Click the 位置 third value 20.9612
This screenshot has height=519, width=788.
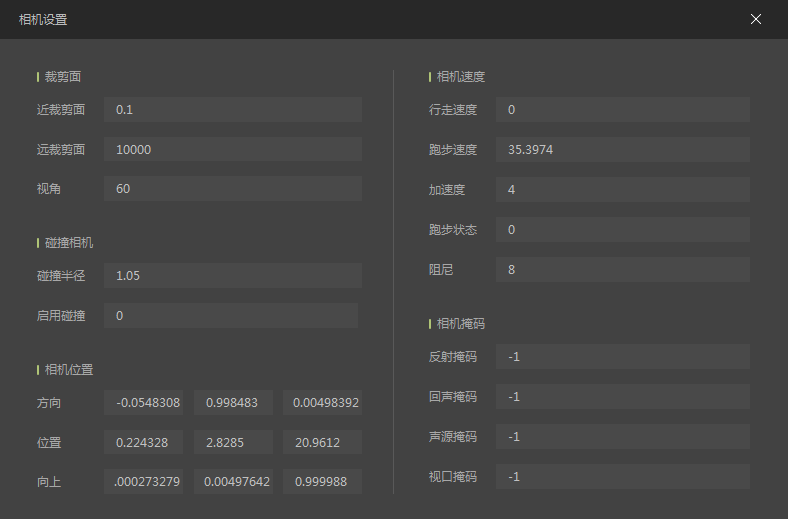(x=322, y=442)
